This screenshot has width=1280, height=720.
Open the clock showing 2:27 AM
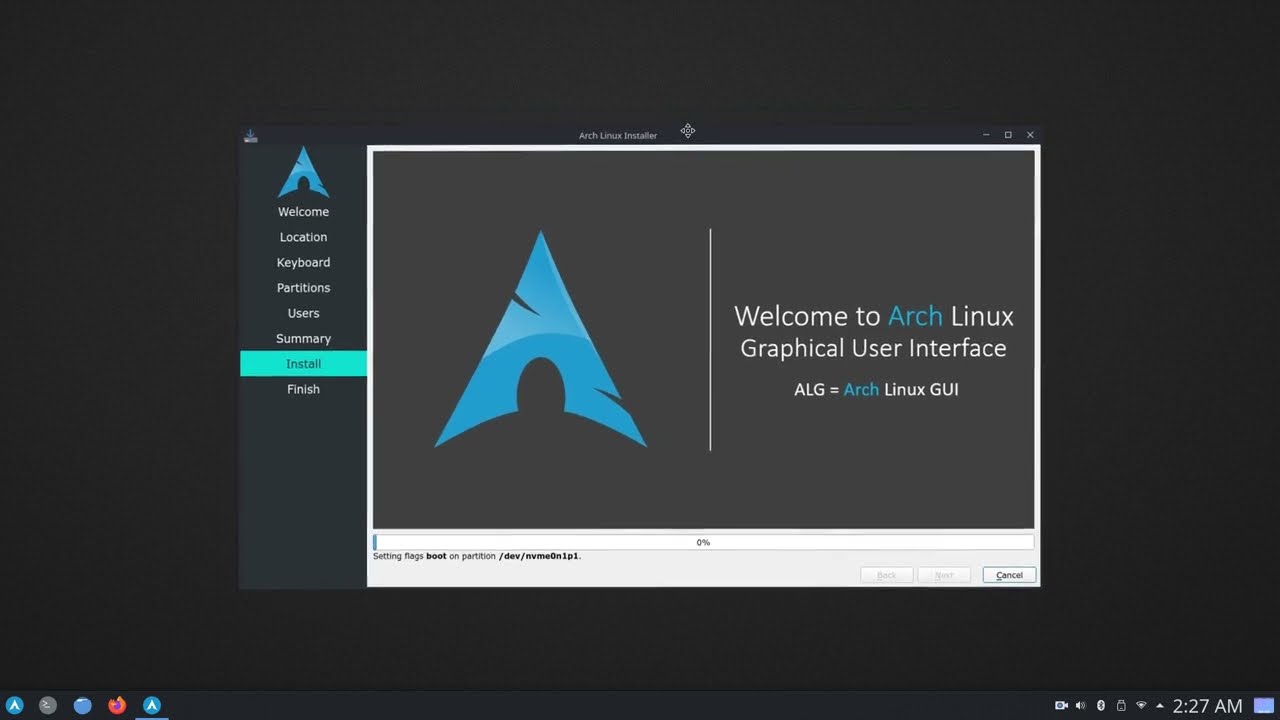(1207, 706)
